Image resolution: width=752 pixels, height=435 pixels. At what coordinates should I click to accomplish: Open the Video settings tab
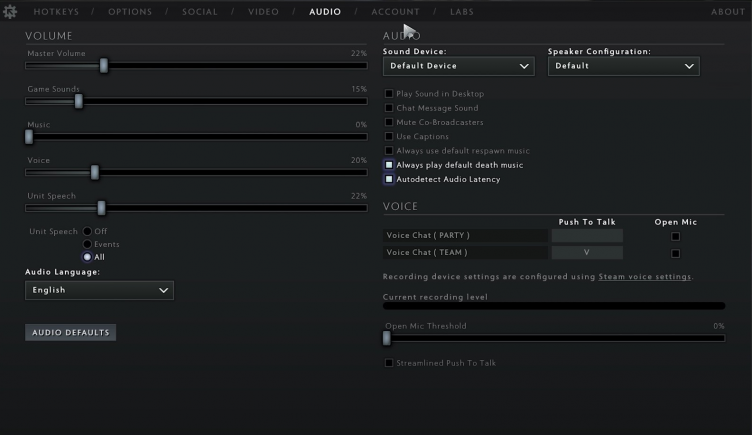263,12
